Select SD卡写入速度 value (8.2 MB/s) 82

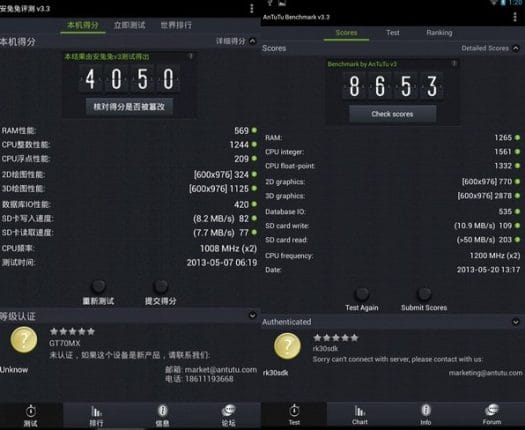tap(221, 219)
